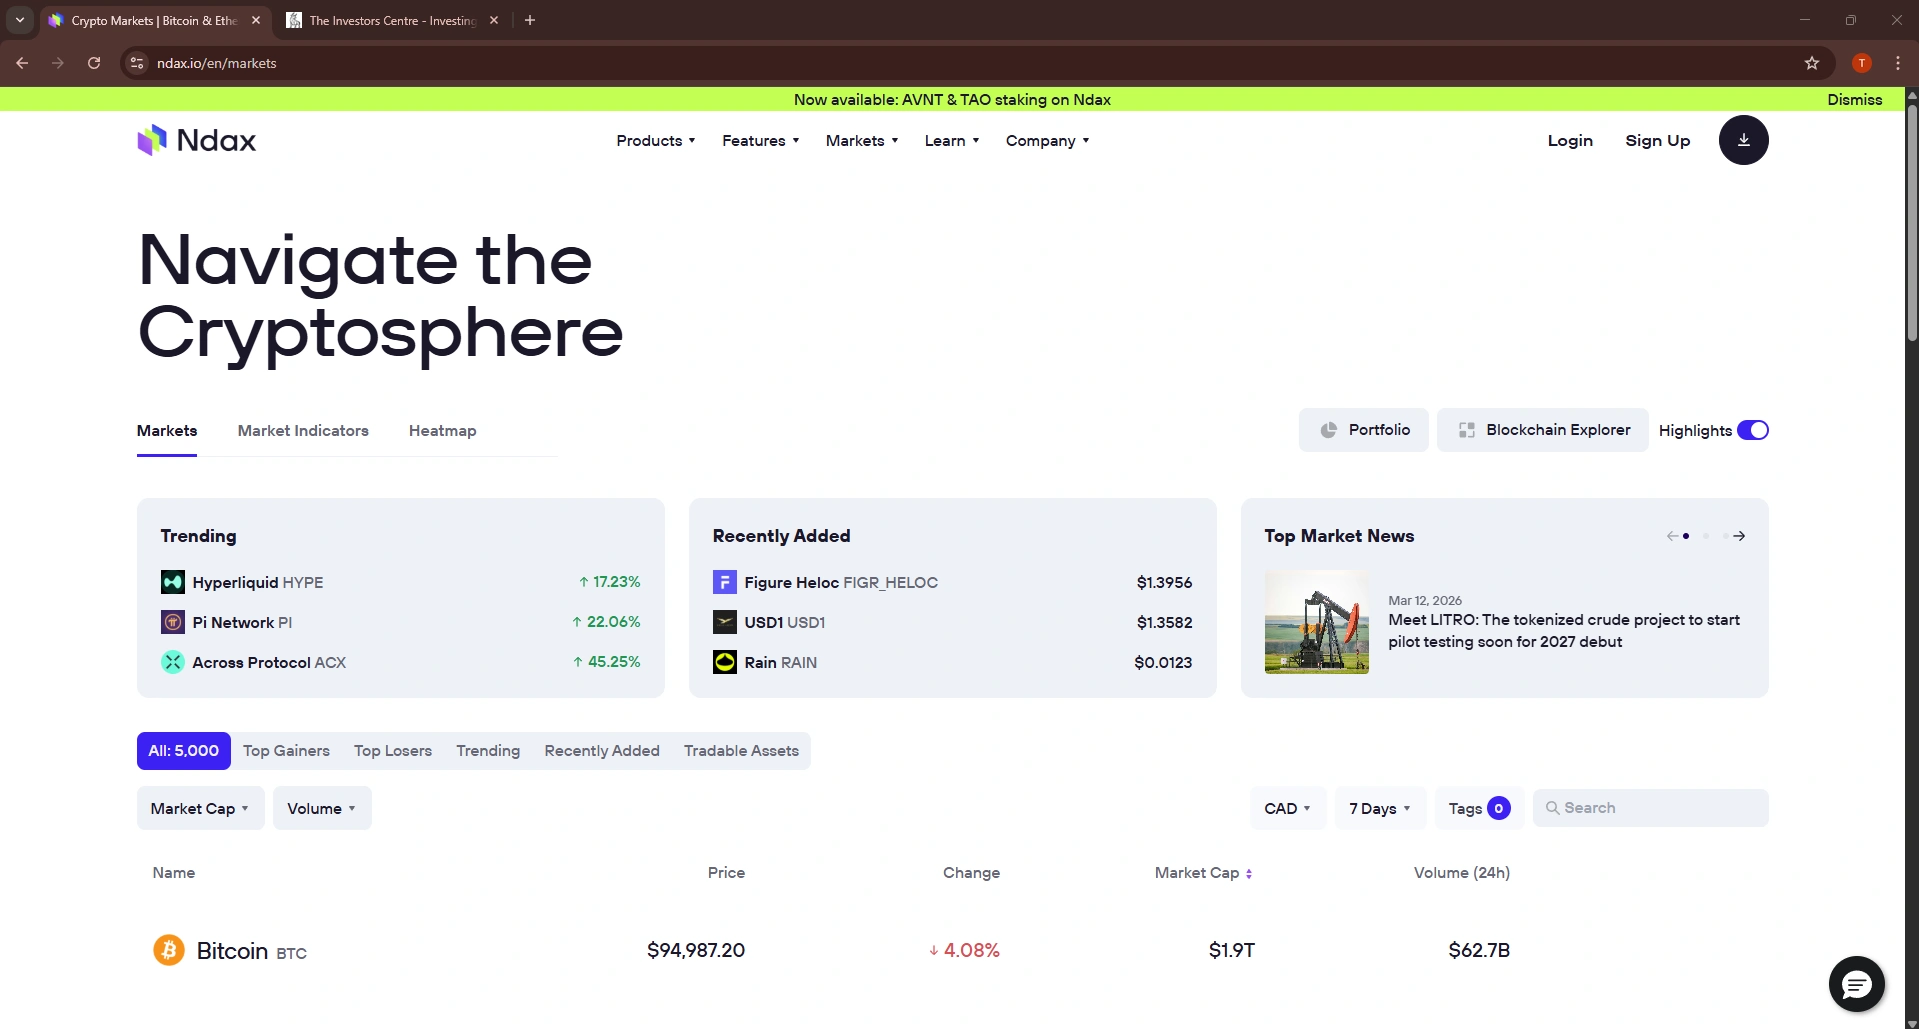
Task: Select the first news carousel dot
Action: click(1686, 536)
